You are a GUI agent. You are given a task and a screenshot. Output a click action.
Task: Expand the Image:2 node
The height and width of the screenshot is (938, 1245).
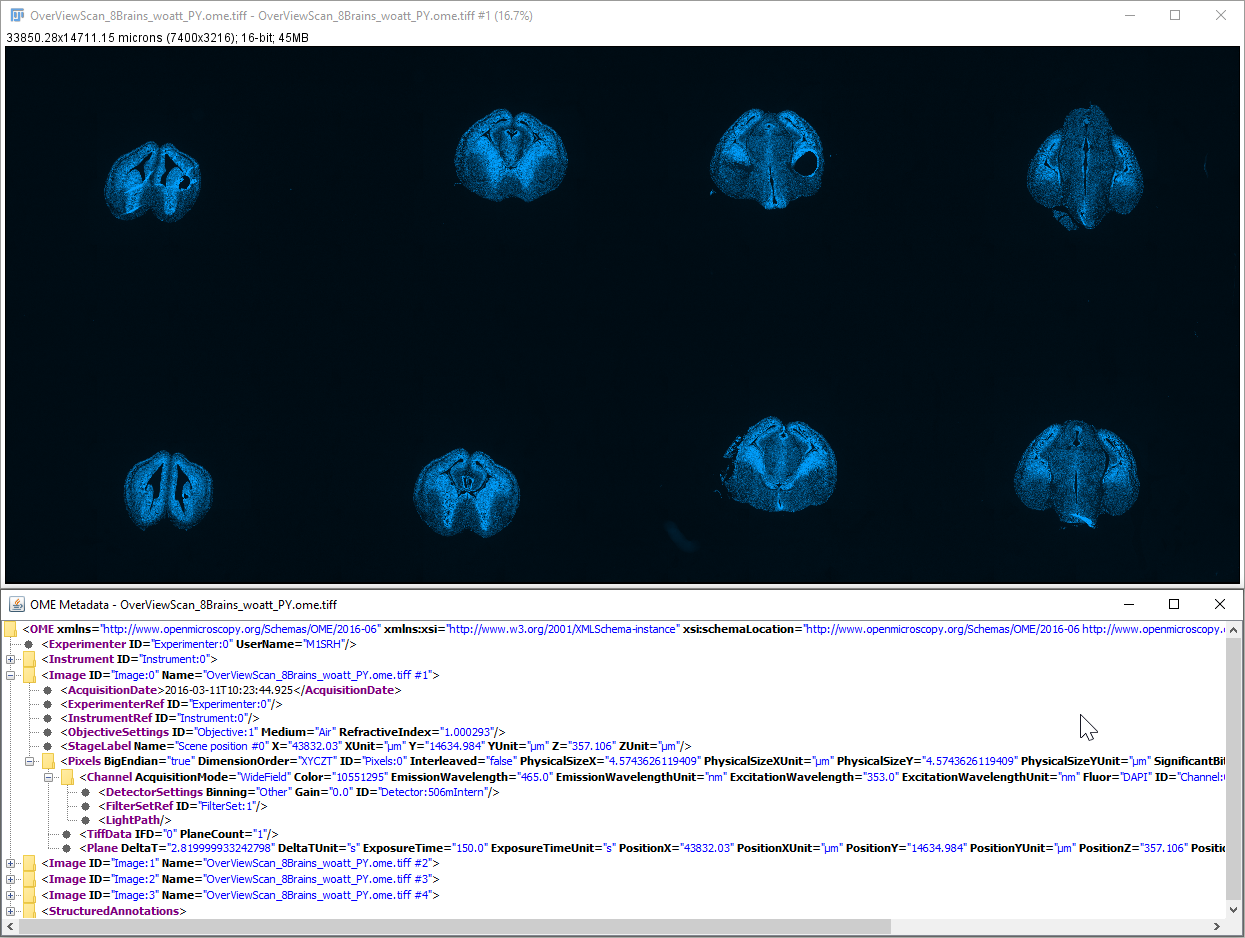(x=10, y=879)
